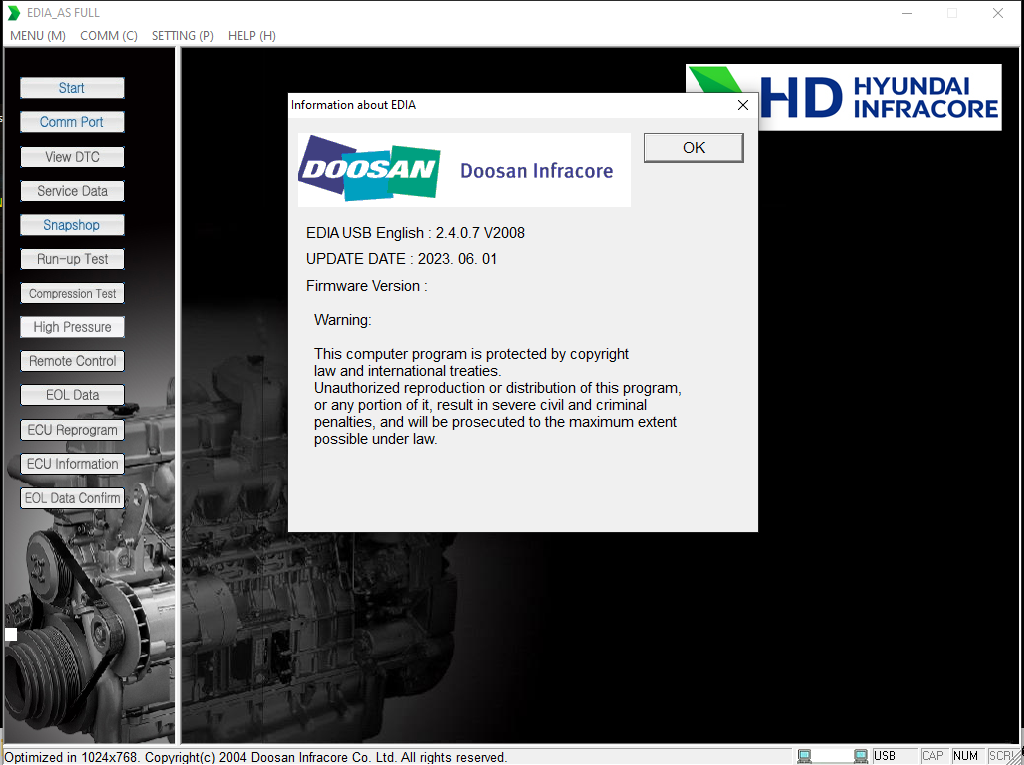The height and width of the screenshot is (765, 1024).
Task: Choose ECU Reprogram
Action: click(72, 430)
